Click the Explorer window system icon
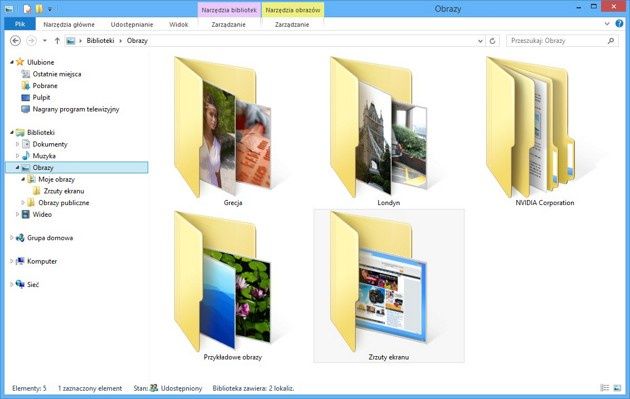 9,8
